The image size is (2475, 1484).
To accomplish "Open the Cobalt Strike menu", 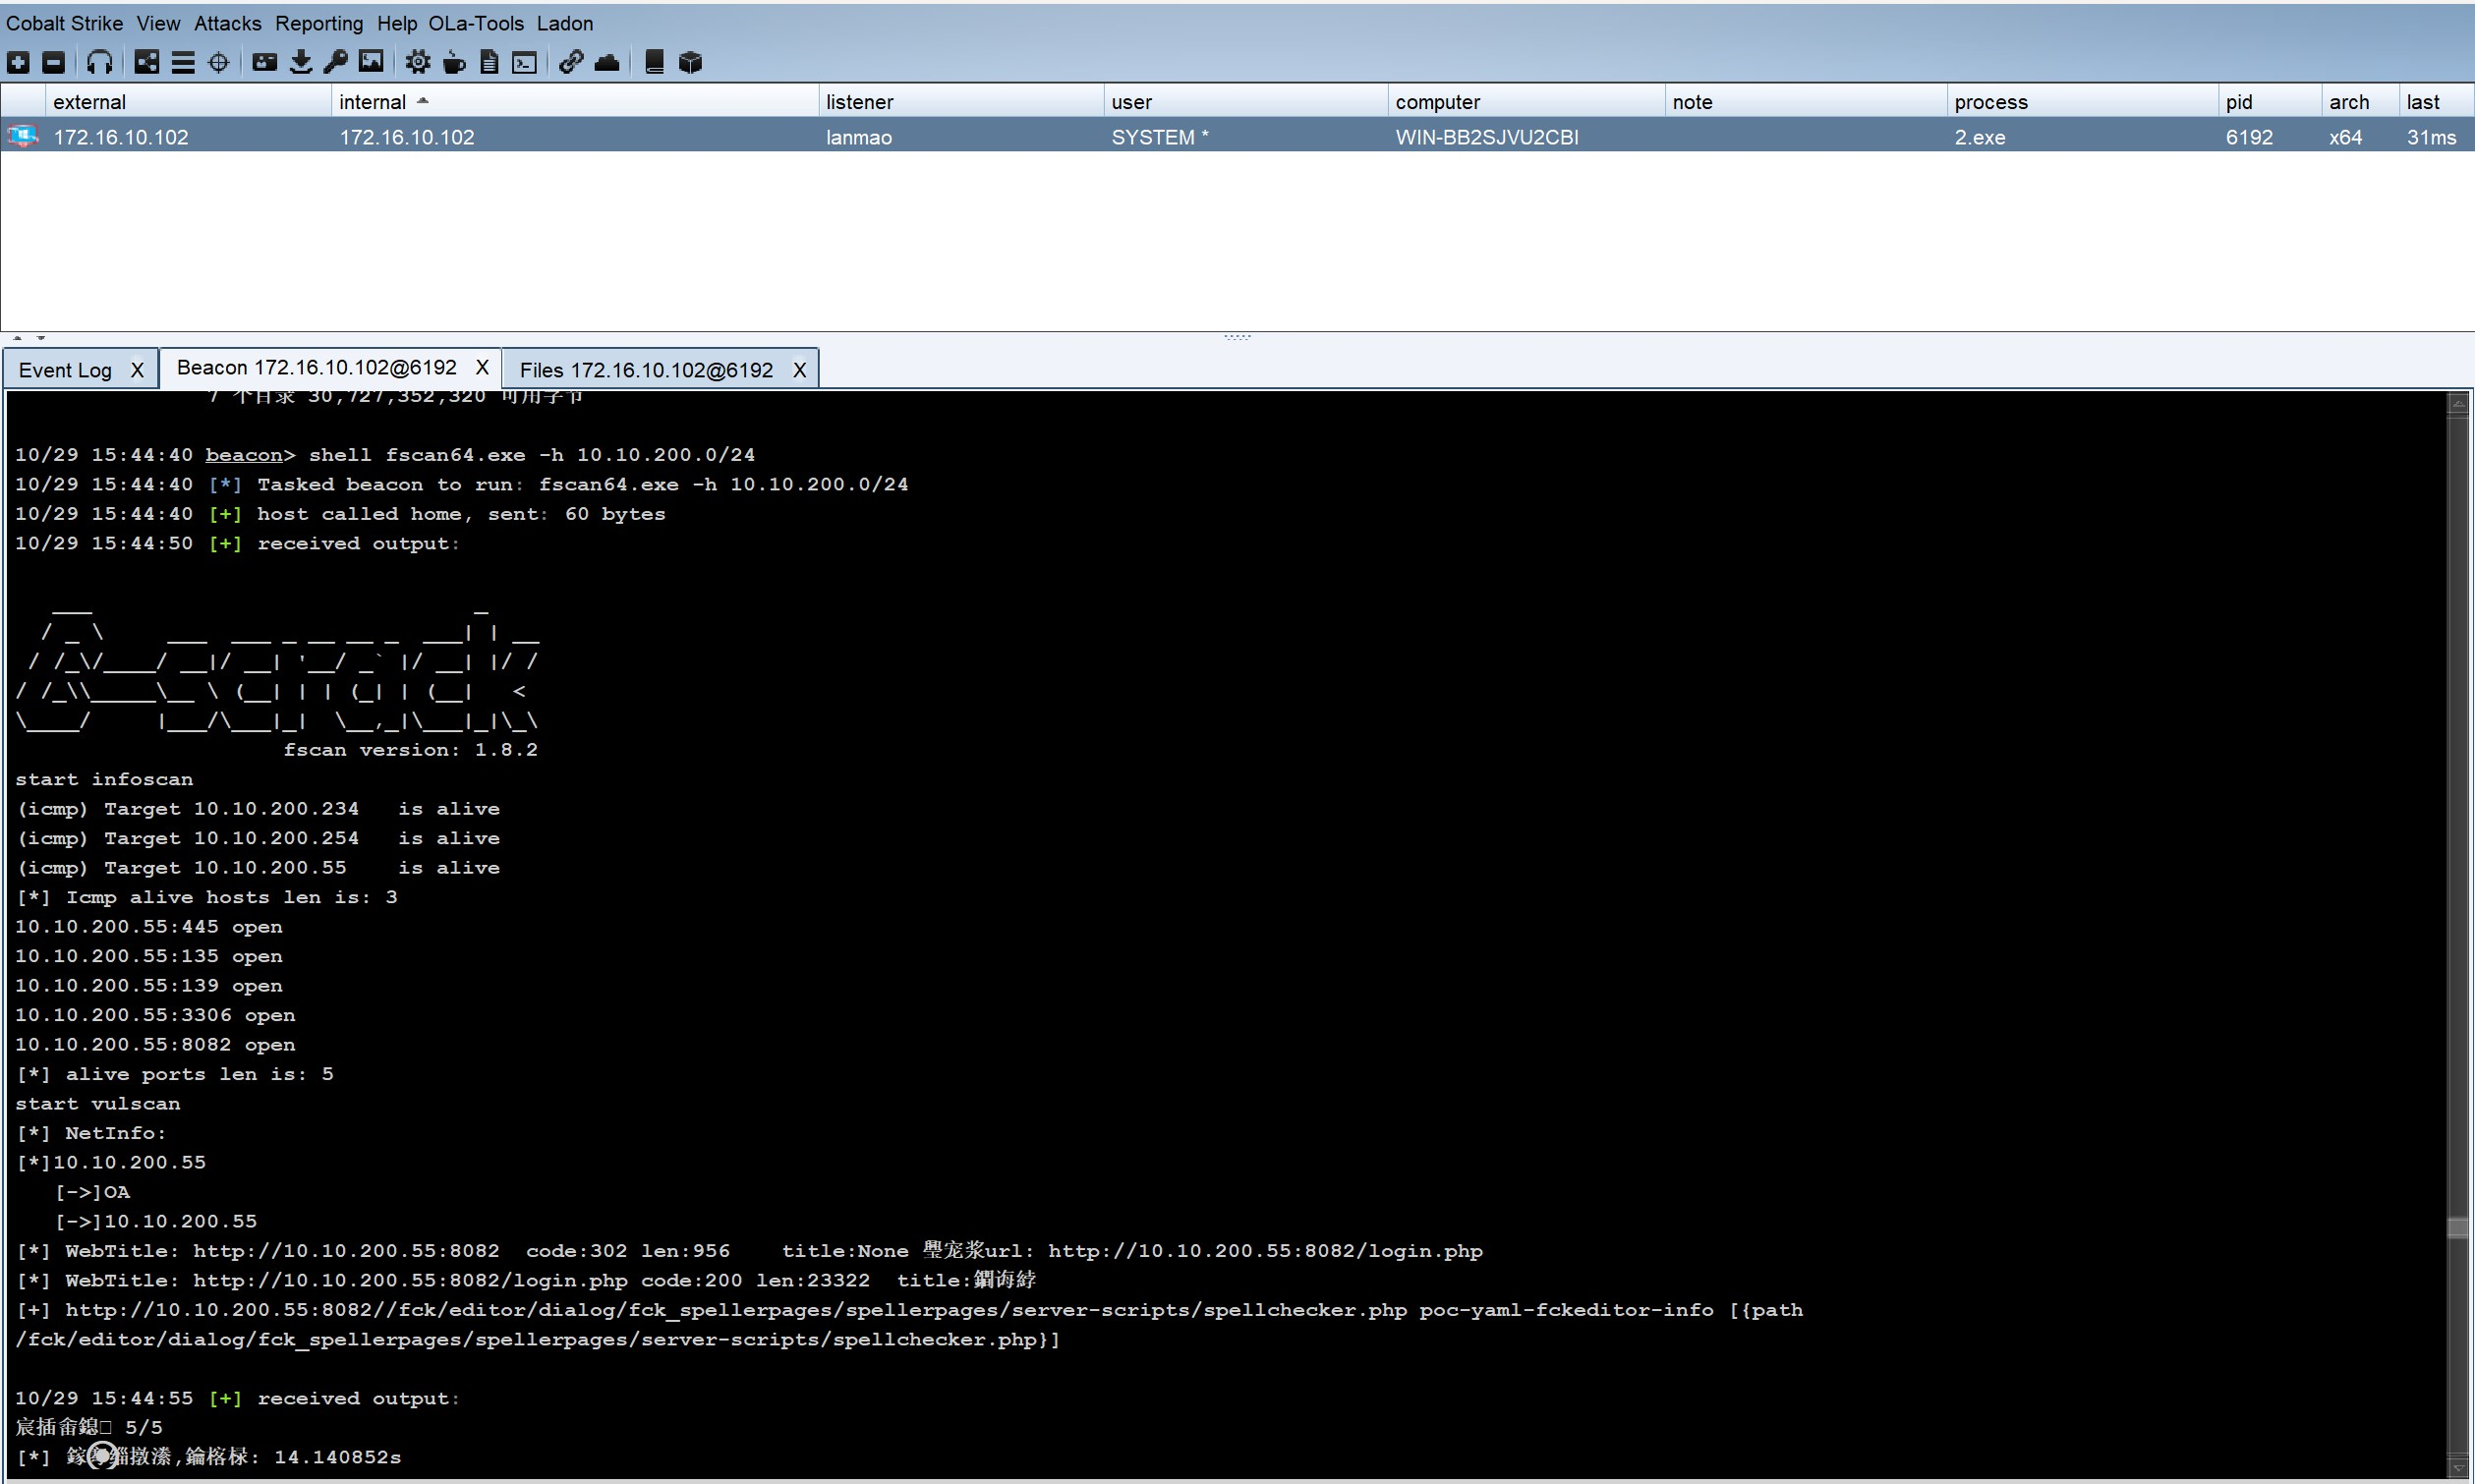I will pyautogui.click(x=65, y=23).
